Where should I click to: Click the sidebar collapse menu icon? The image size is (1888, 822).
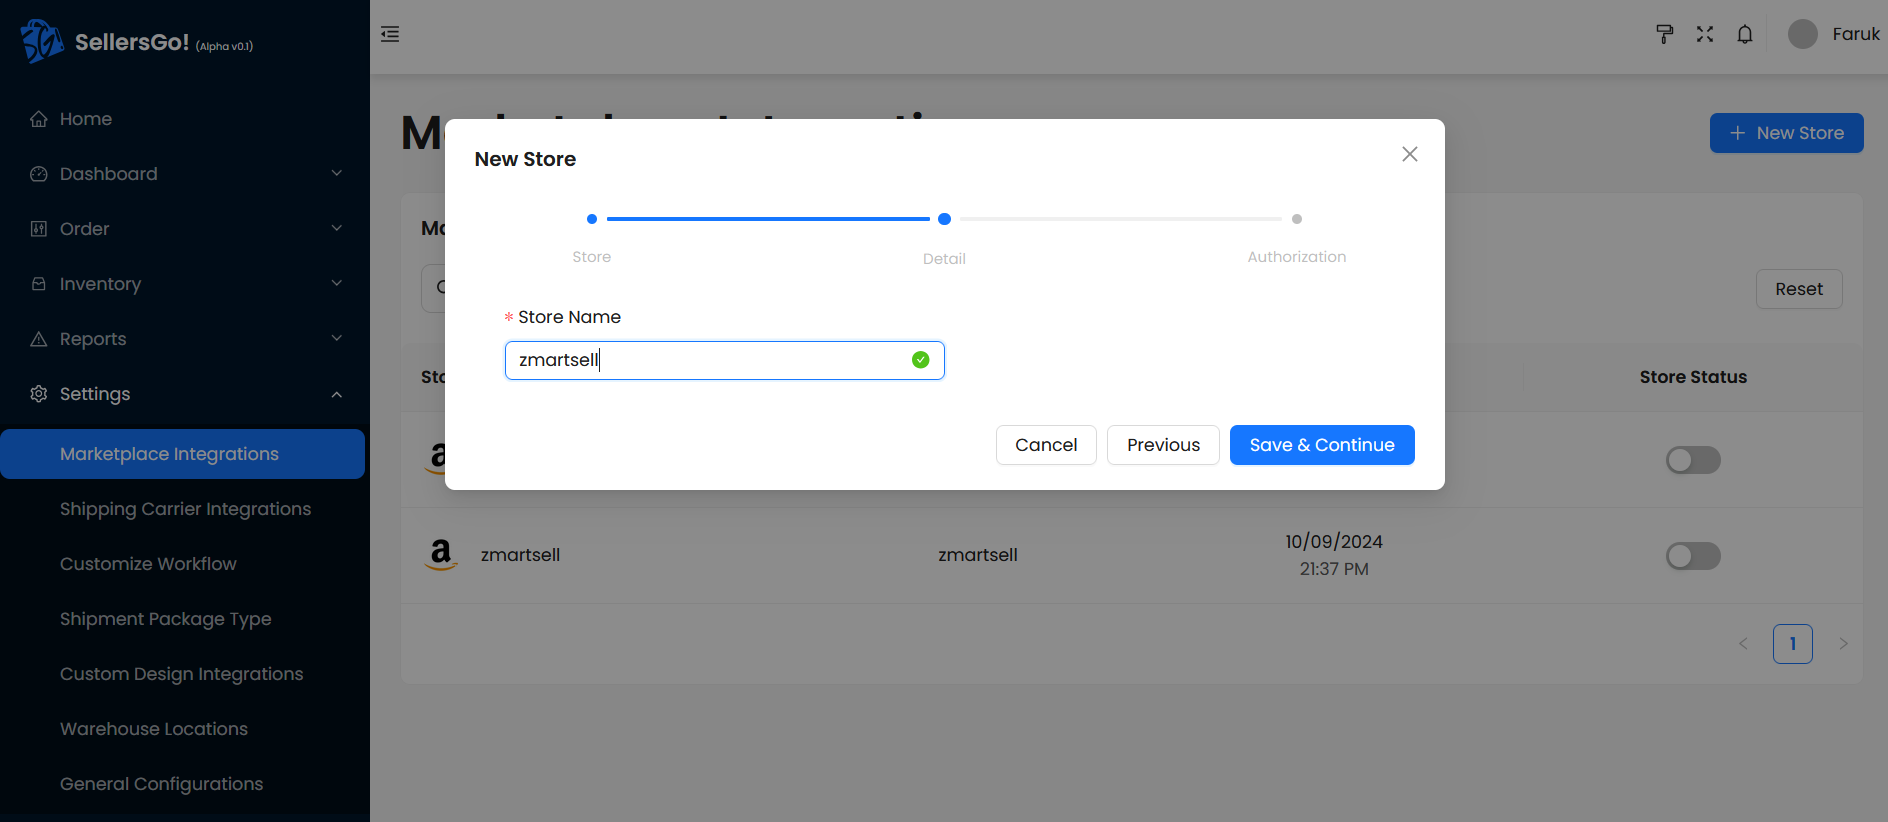[x=390, y=34]
